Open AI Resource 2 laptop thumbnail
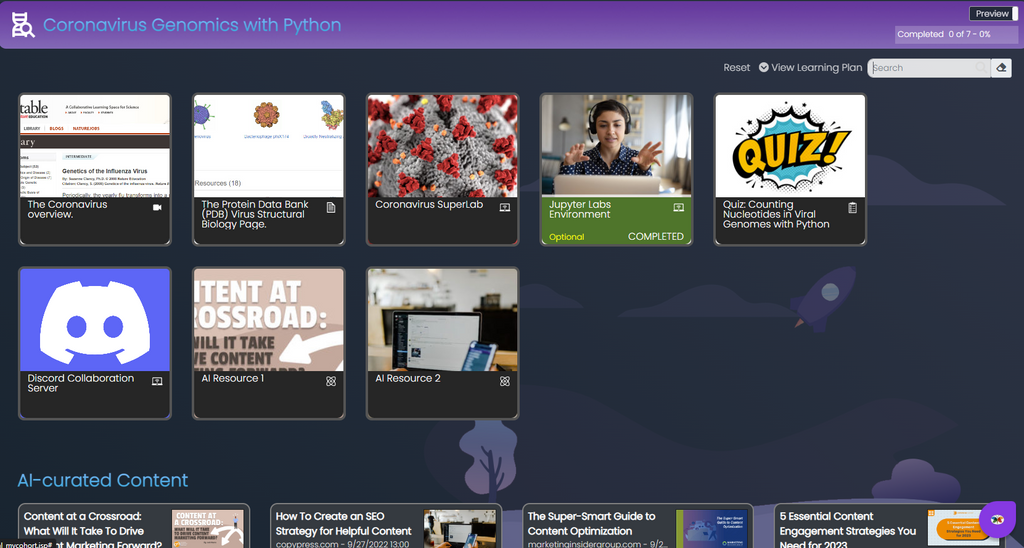The height and width of the screenshot is (548, 1024). [x=442, y=319]
